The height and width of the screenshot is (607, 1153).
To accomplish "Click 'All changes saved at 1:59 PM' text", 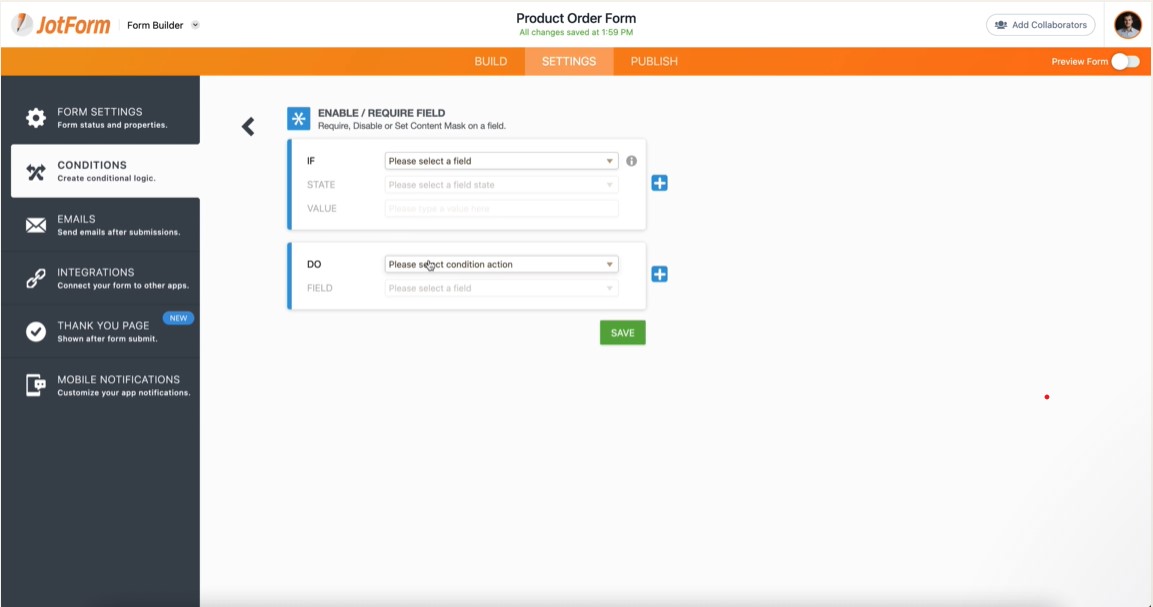I will tap(576, 32).
